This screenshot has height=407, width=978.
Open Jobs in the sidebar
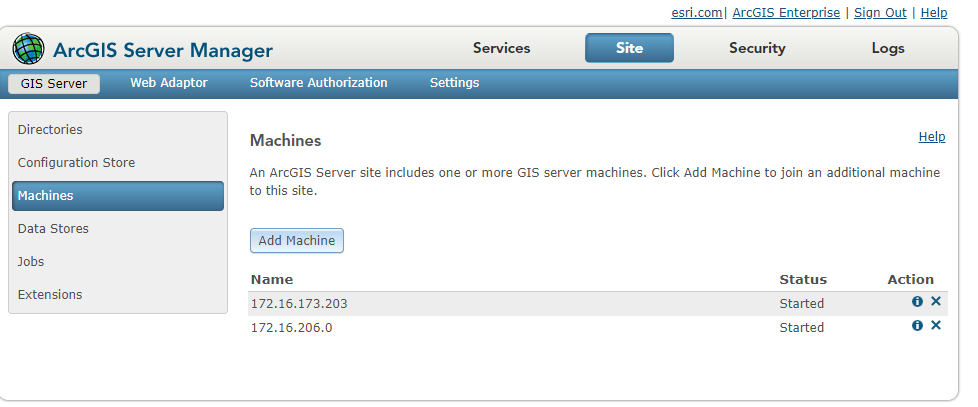pos(118,262)
